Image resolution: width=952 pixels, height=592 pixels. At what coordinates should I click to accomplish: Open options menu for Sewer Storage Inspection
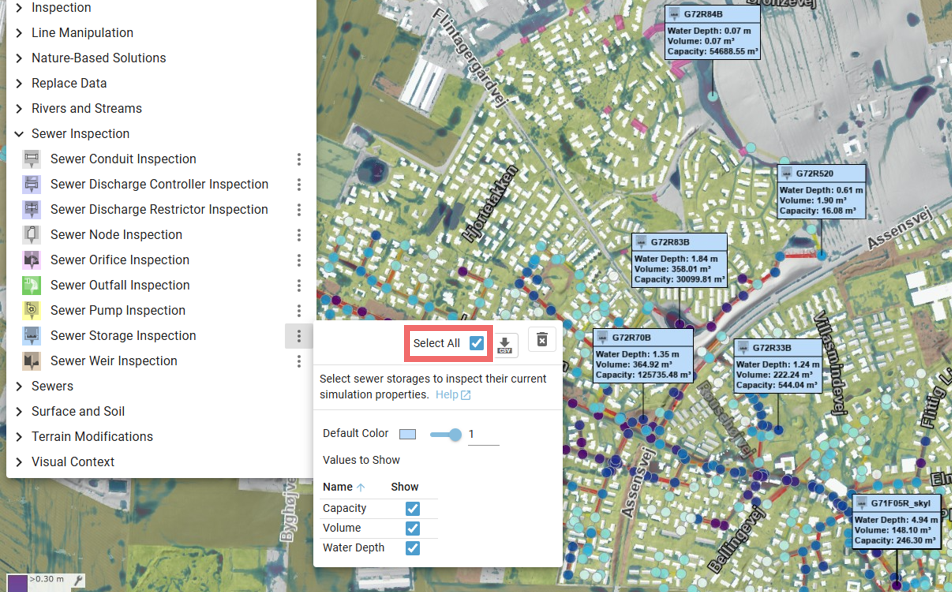[x=298, y=336]
